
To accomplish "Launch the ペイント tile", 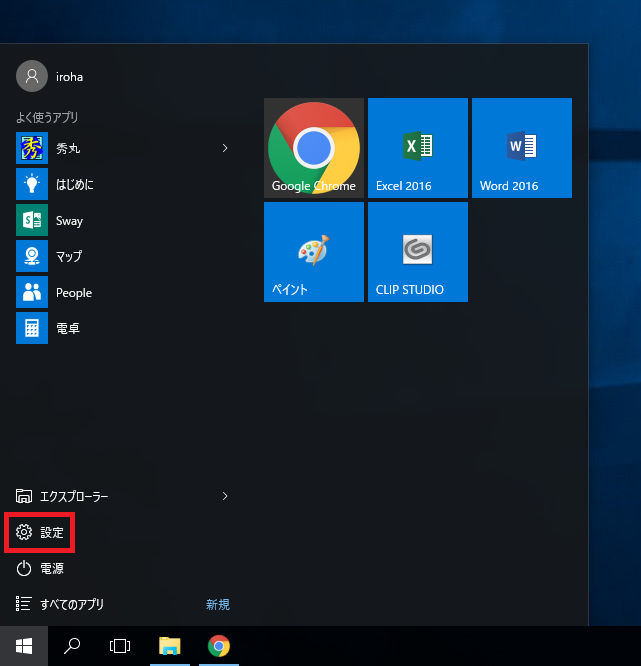I will tap(314, 252).
